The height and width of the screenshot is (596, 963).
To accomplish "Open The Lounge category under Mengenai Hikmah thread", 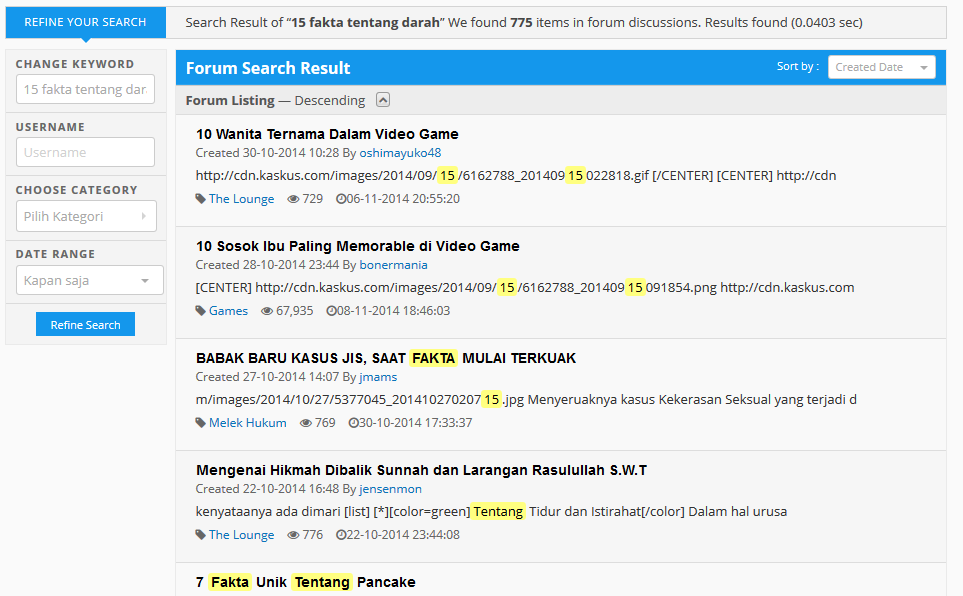I will pyautogui.click(x=241, y=535).
